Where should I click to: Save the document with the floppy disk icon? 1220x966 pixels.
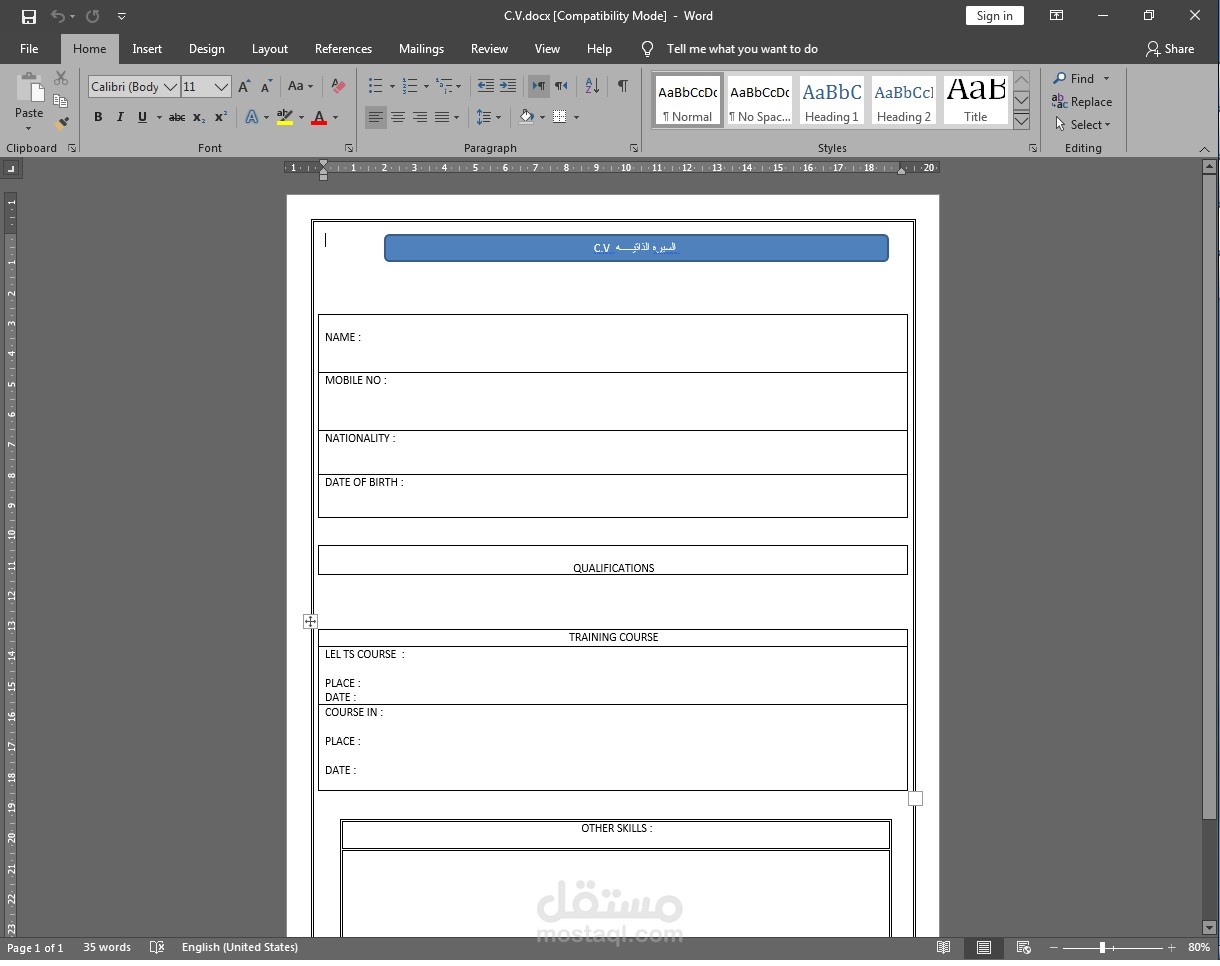pos(29,16)
